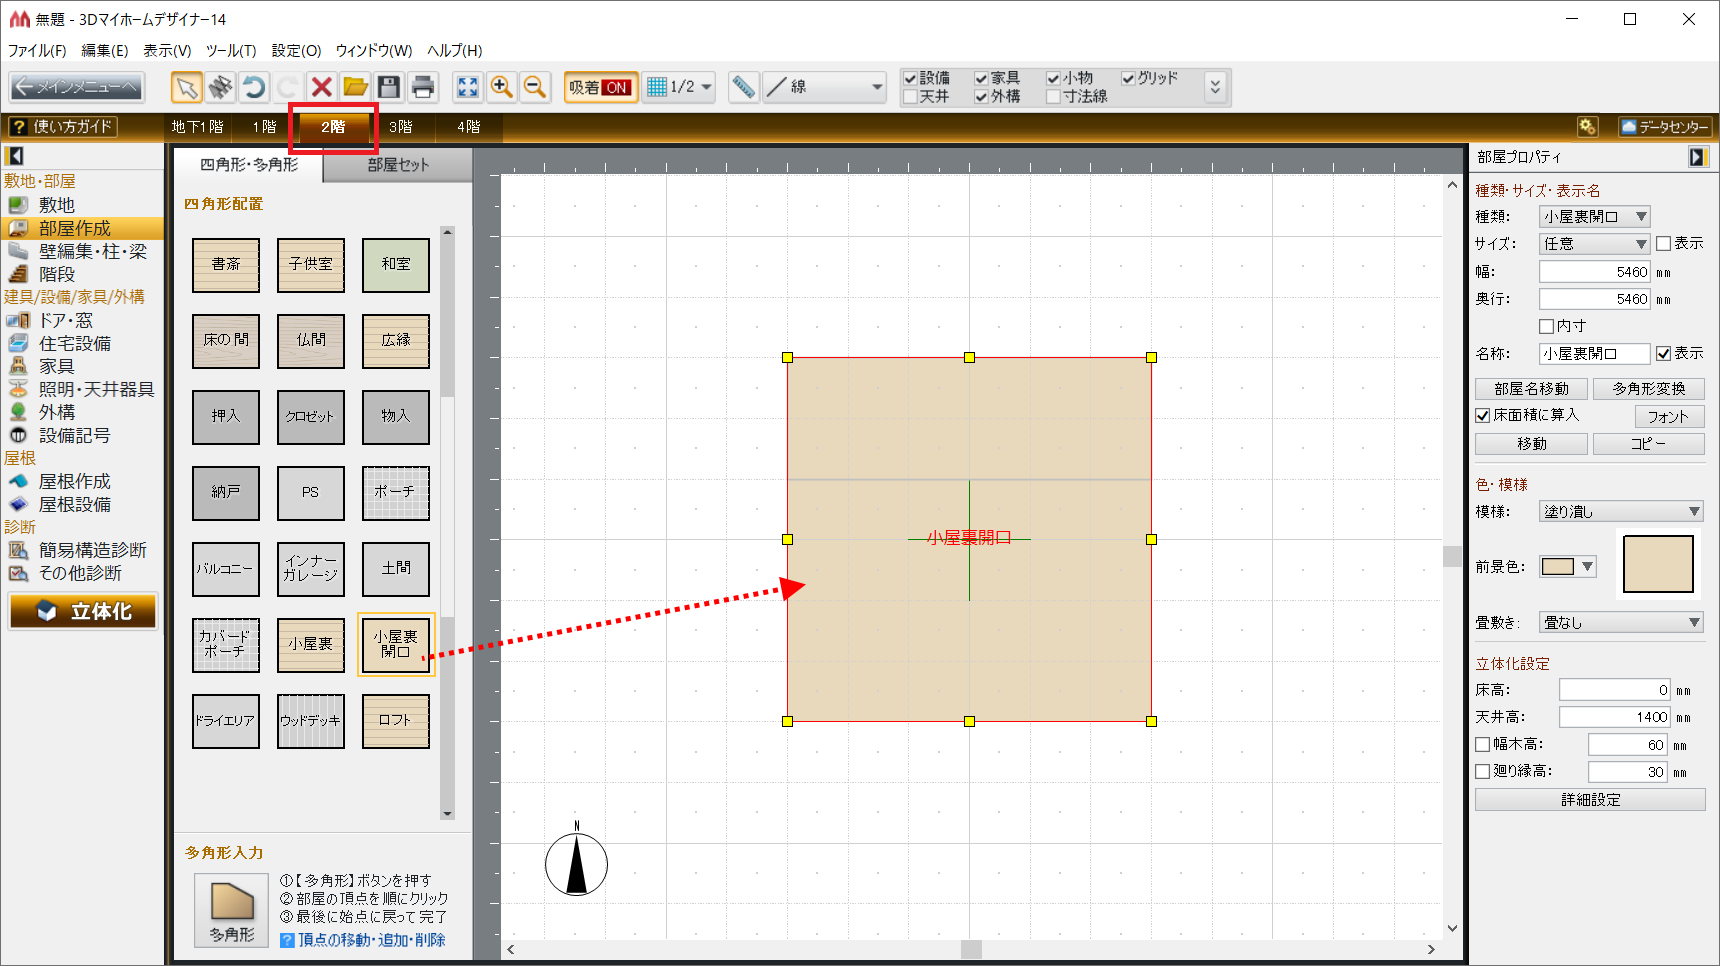Toggle the 吸着 ON snap button
Image resolution: width=1720 pixels, height=966 pixels.
click(600, 88)
